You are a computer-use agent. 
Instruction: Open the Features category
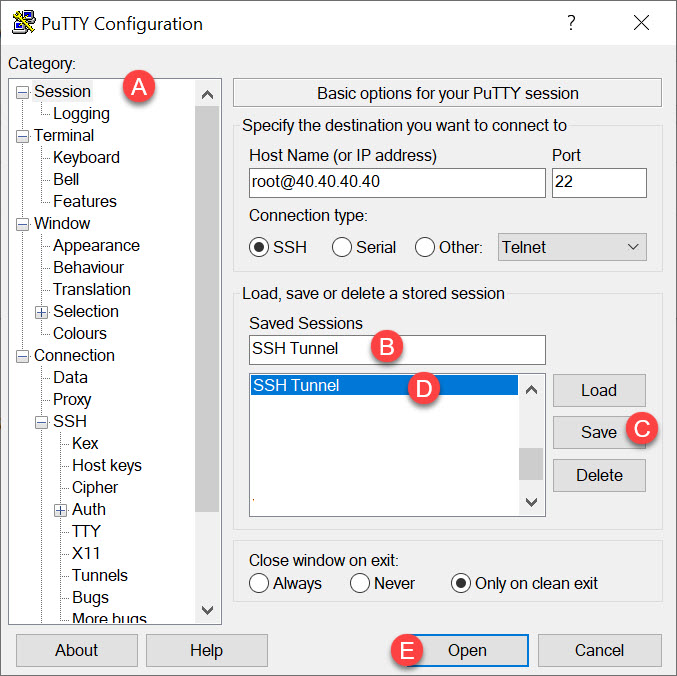click(85, 202)
